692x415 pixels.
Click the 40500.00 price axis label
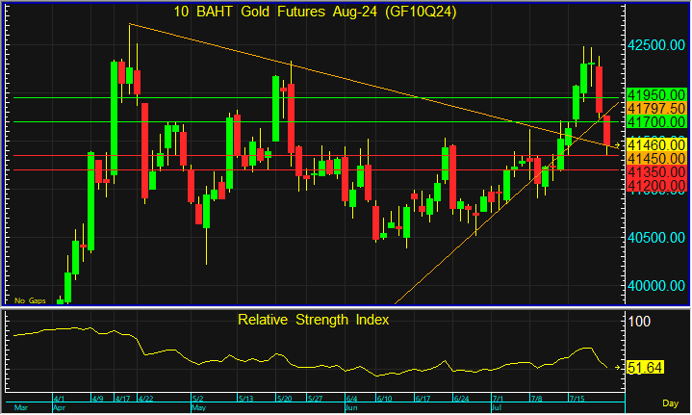pyautogui.click(x=652, y=238)
